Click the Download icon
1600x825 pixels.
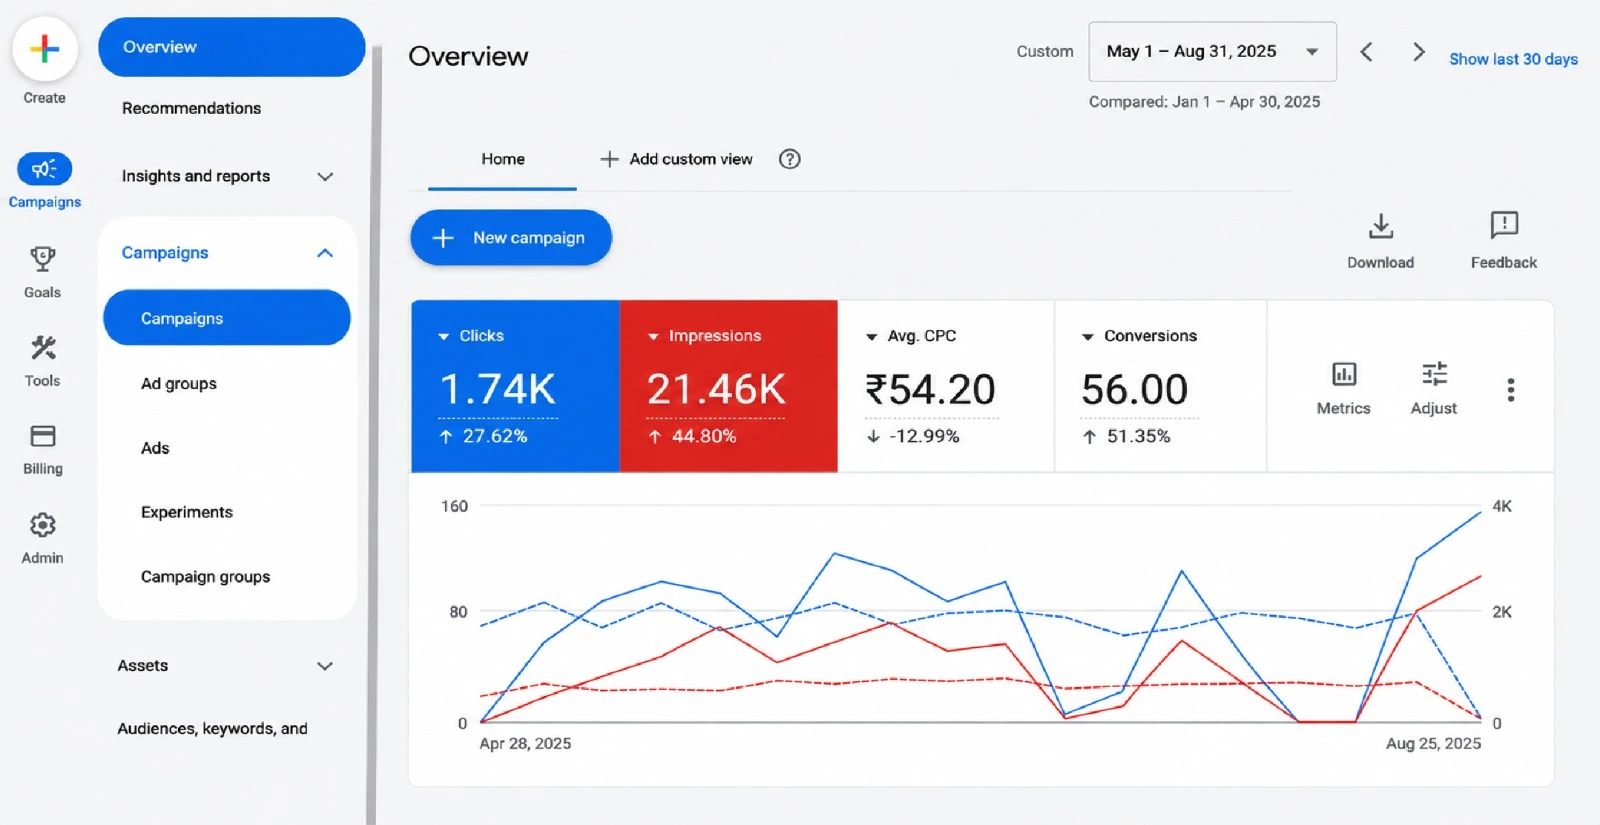(x=1380, y=226)
